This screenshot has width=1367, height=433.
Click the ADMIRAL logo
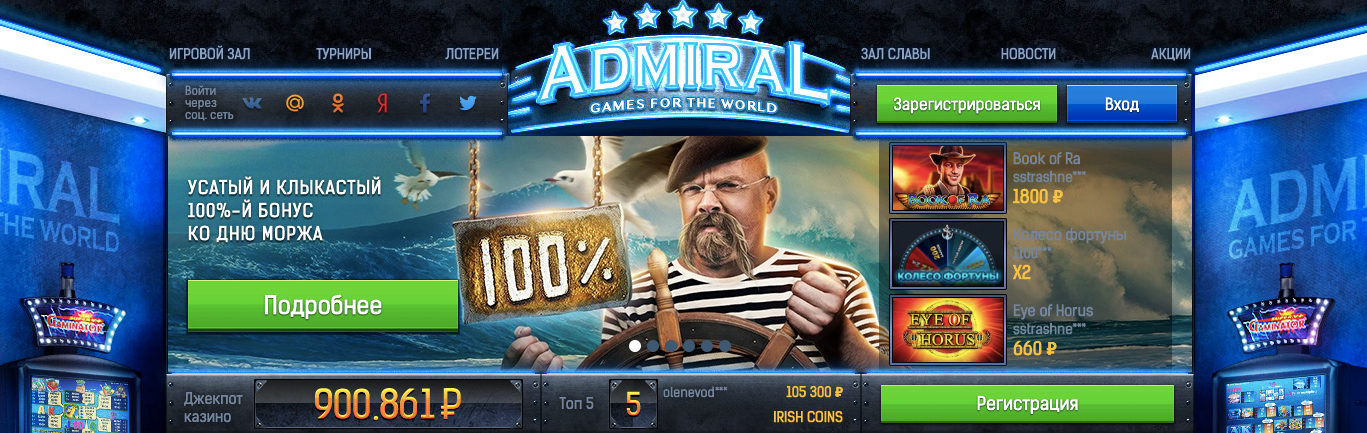(682, 72)
